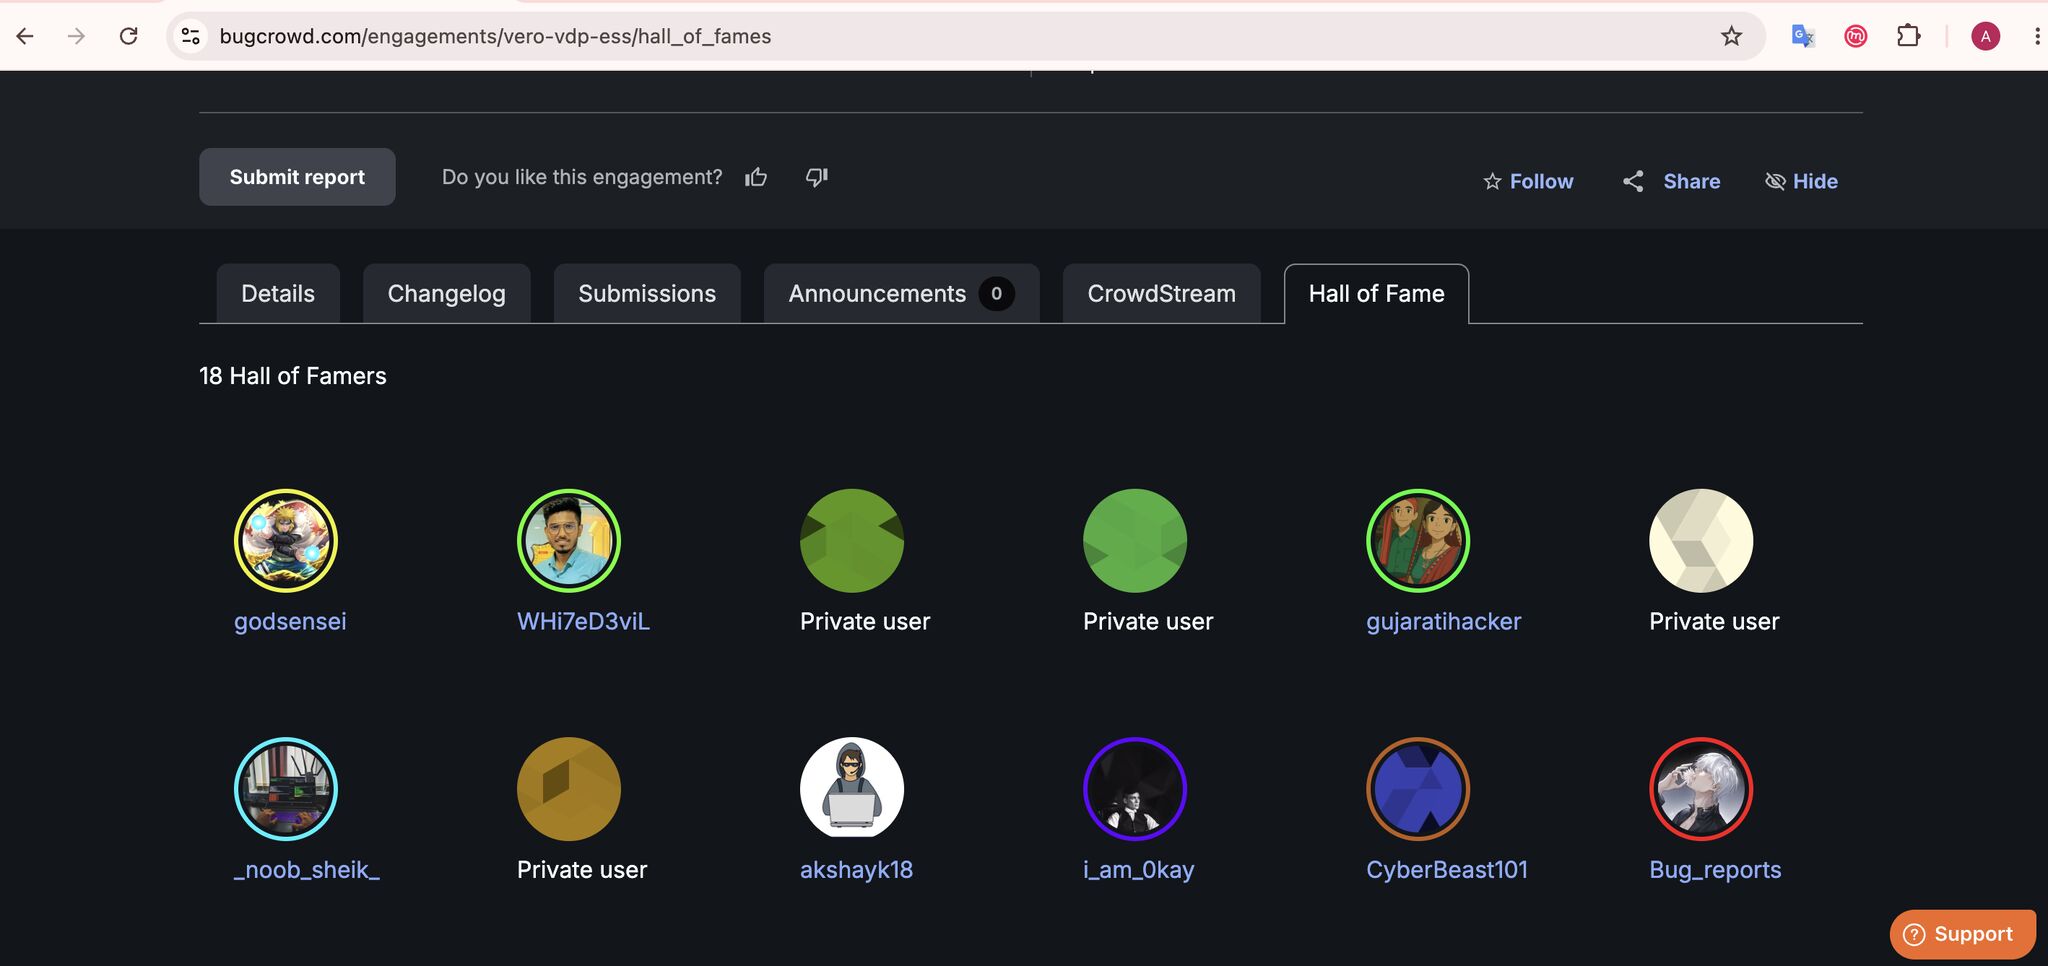Click the Hide crossed-eye icon
This screenshot has width=2048, height=966.
1775,181
